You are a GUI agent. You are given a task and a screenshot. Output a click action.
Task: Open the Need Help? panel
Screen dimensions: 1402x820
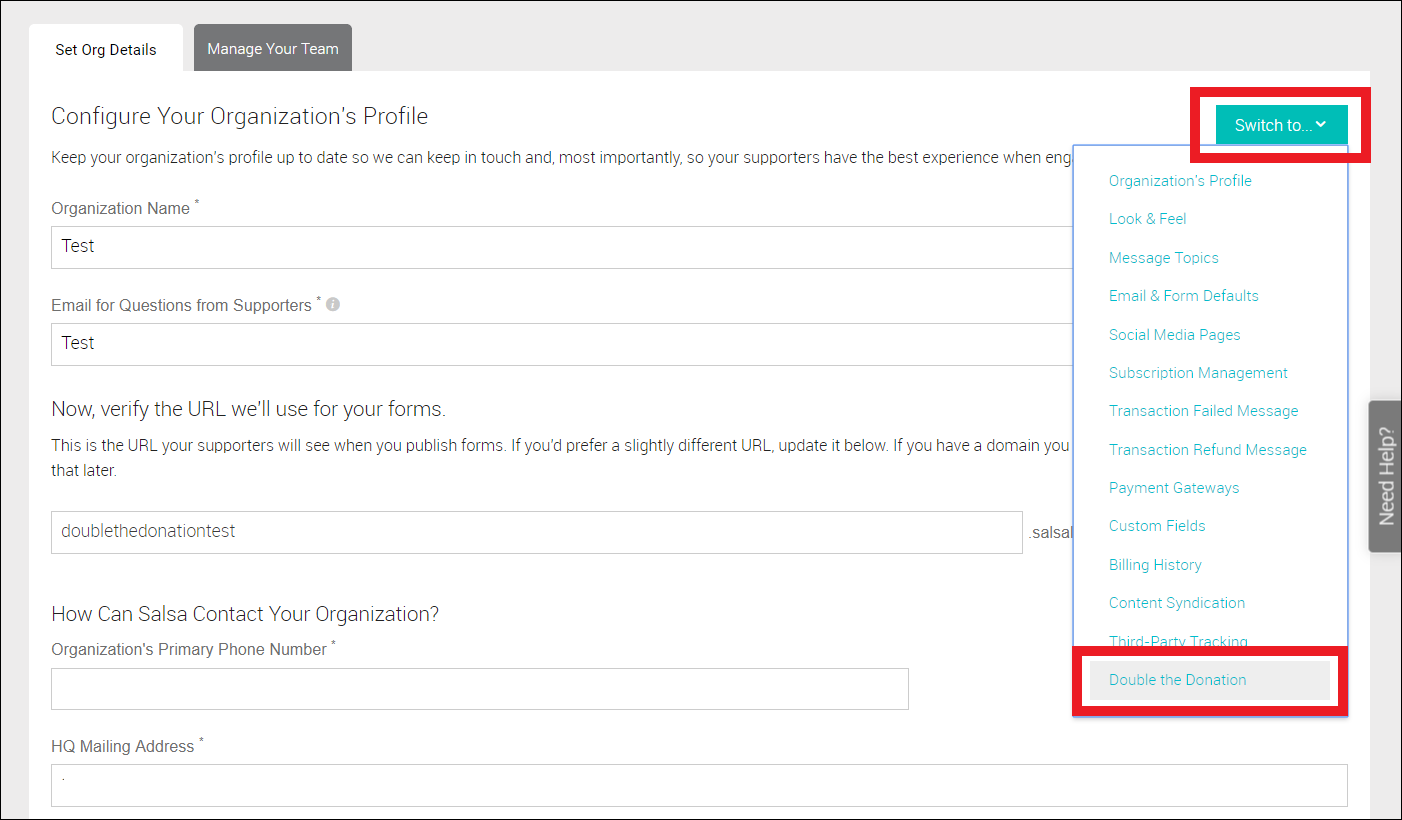pos(1384,477)
